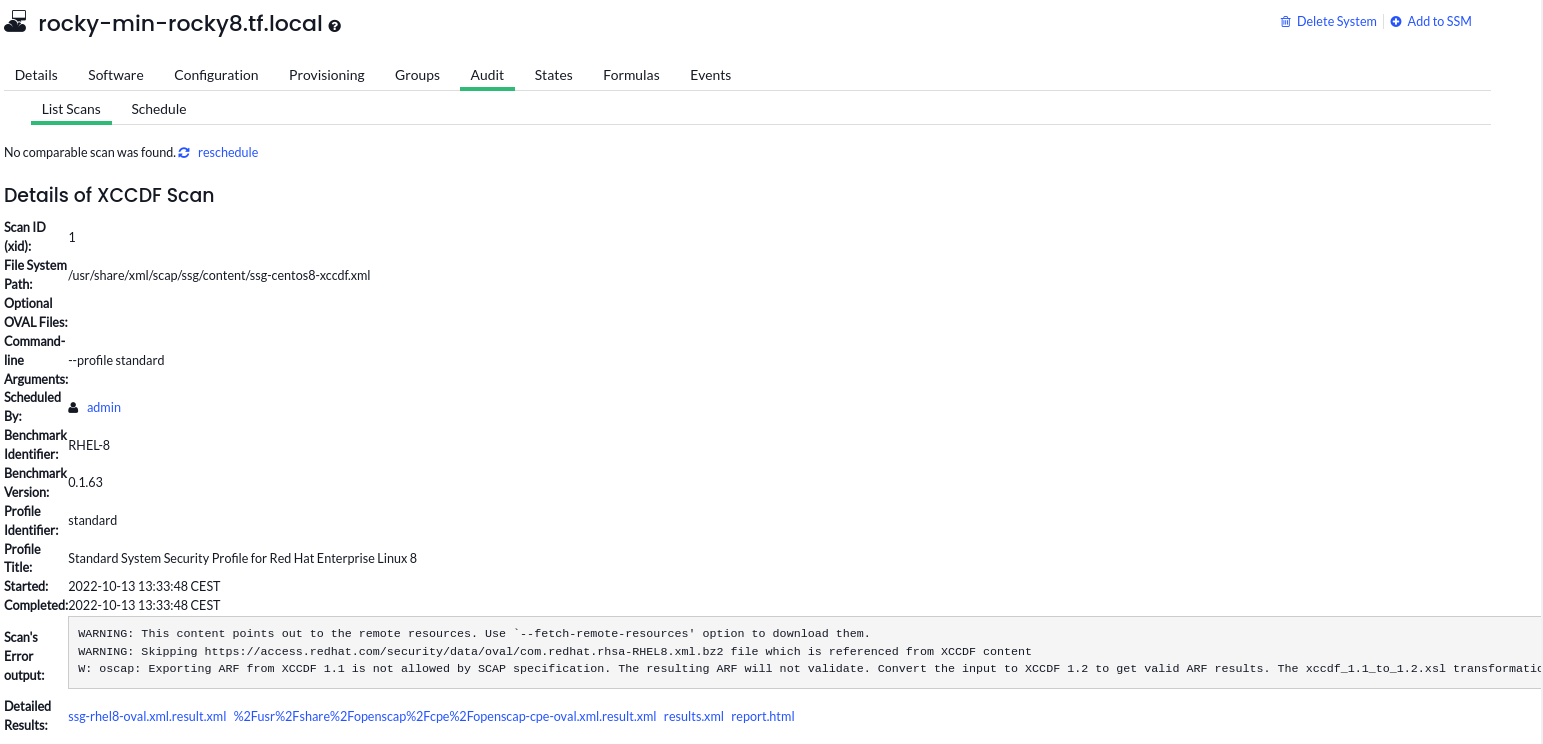Click the user icon beside admin
This screenshot has height=744, width=1543.
tap(73, 408)
